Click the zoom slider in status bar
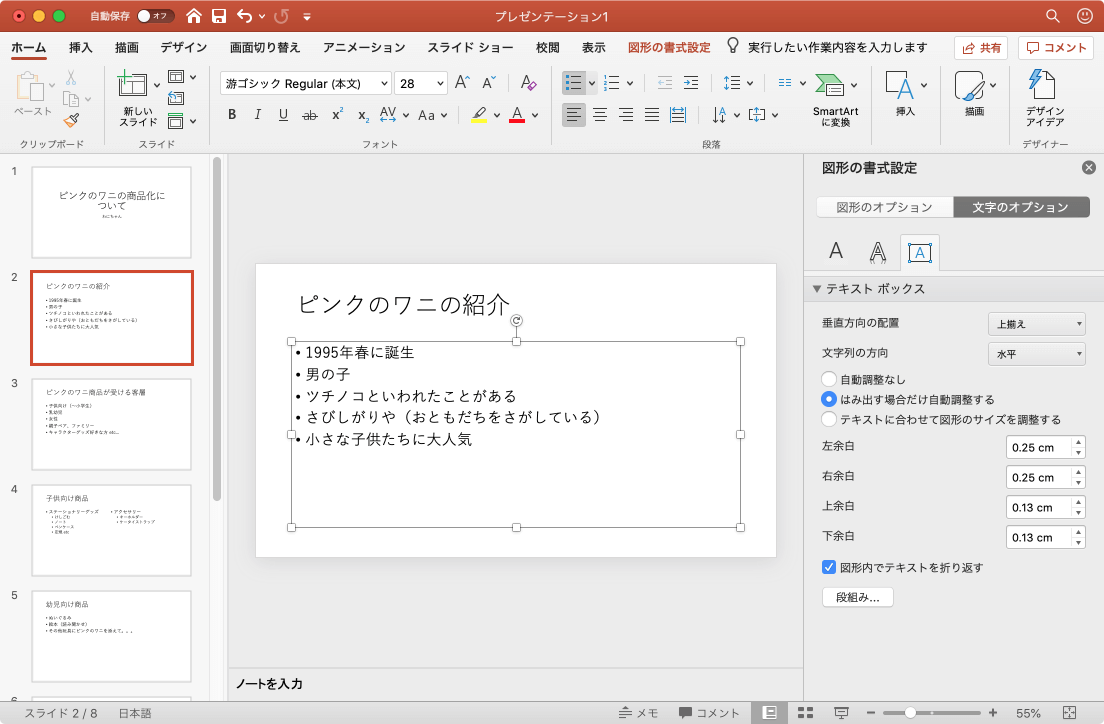 click(911, 713)
